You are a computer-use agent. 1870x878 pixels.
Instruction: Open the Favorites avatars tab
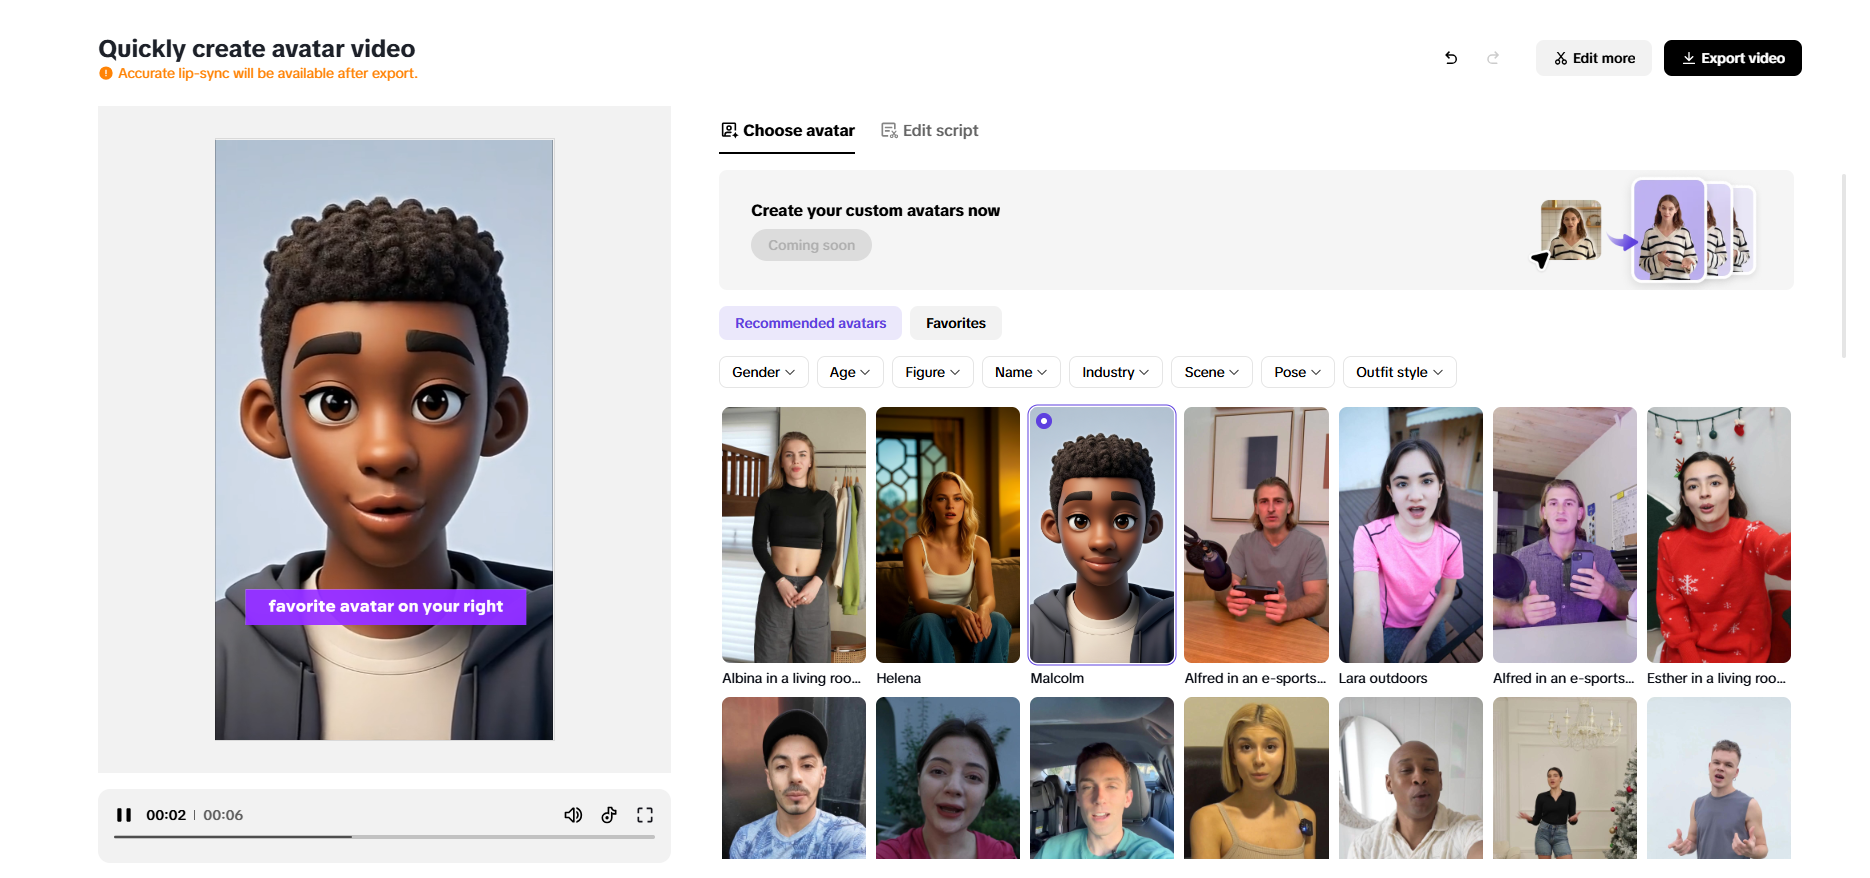click(956, 323)
